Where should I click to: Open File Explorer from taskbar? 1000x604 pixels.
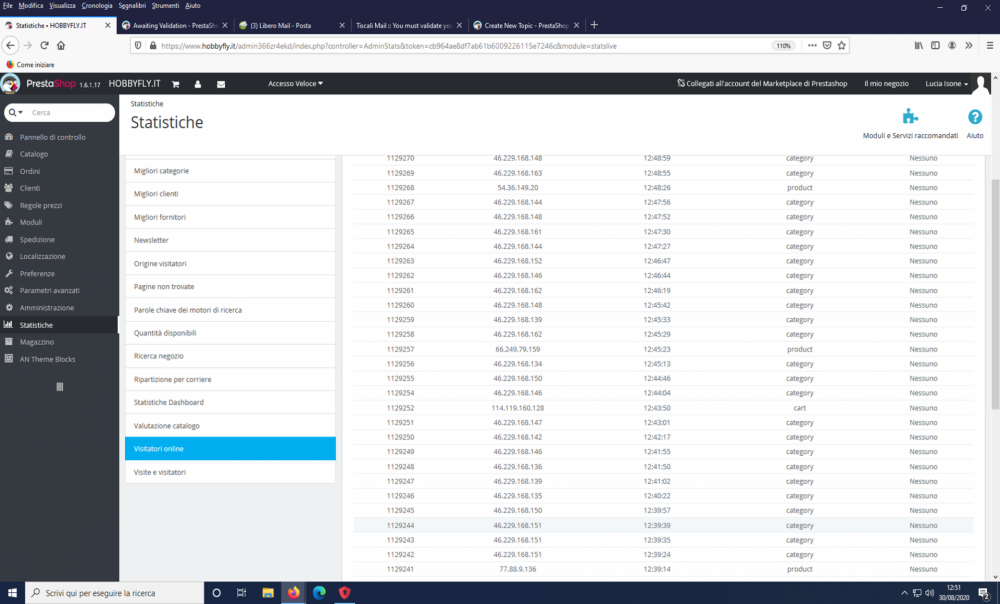pos(268,593)
